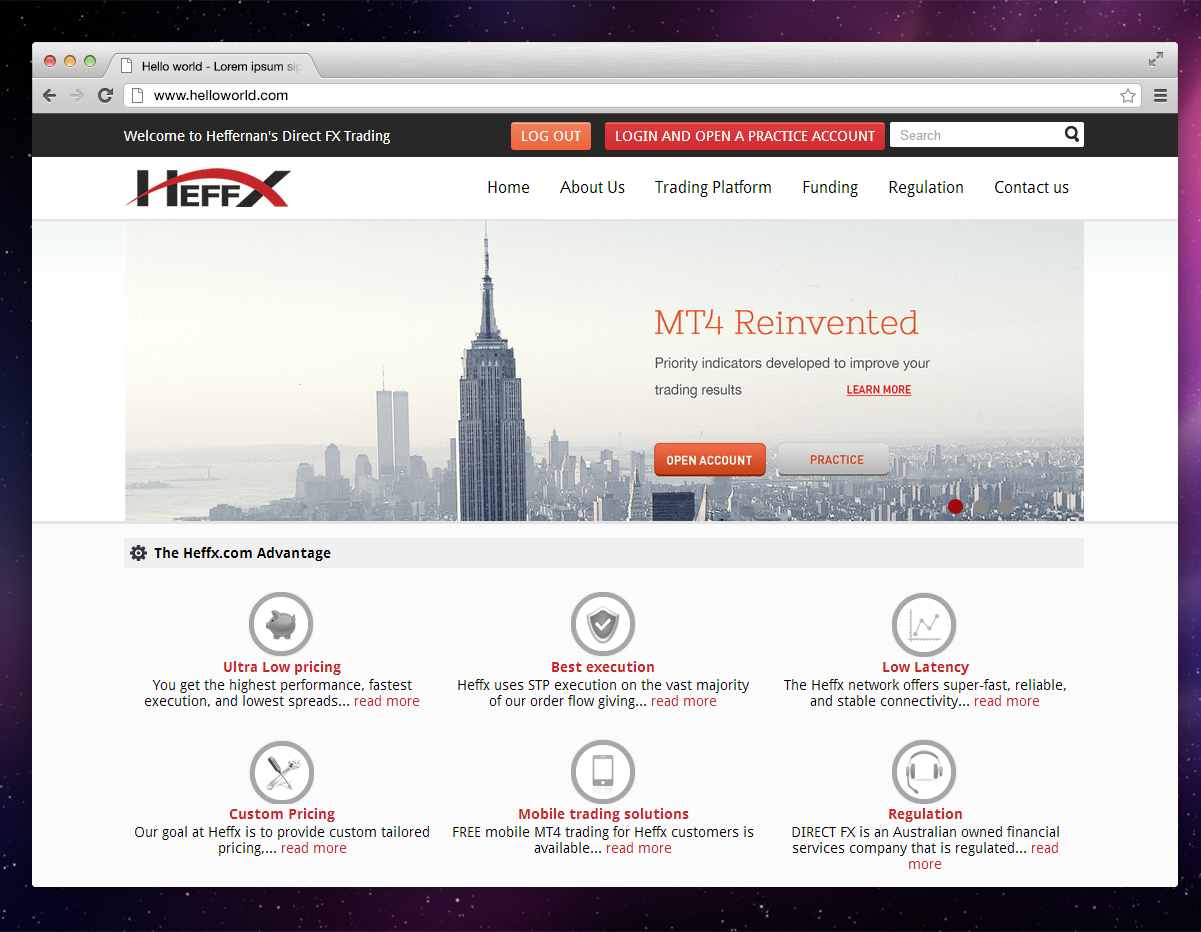Click the page icon in address bar
This screenshot has width=1201, height=932.
coord(139,96)
